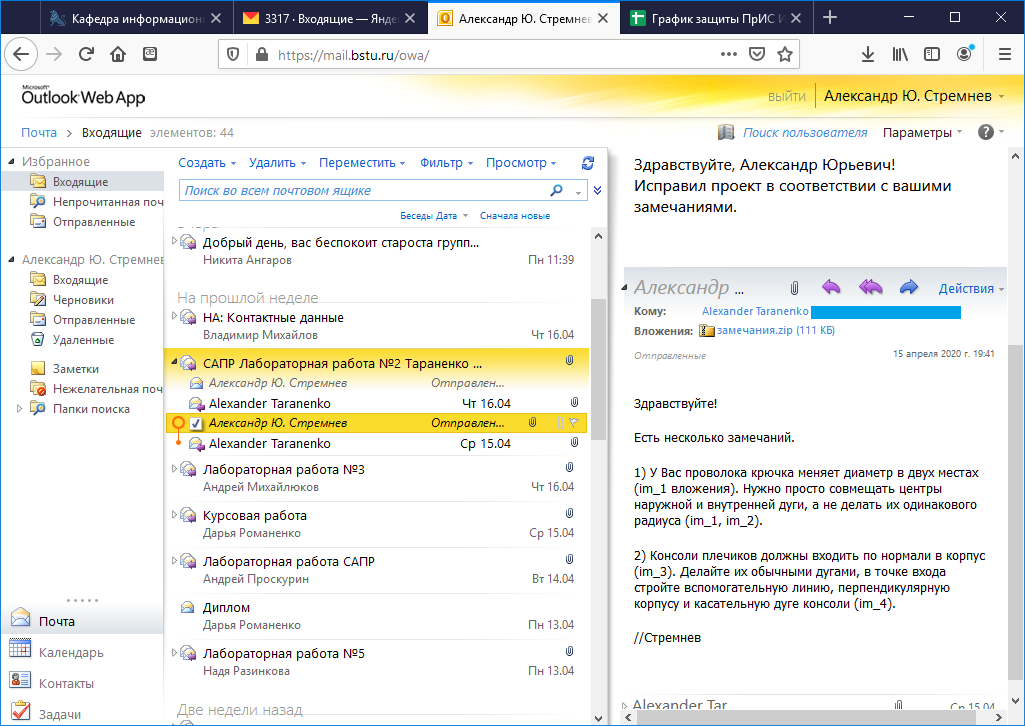The width and height of the screenshot is (1025, 726).
Task: Open the Переместить dropdown
Action: (x=362, y=163)
